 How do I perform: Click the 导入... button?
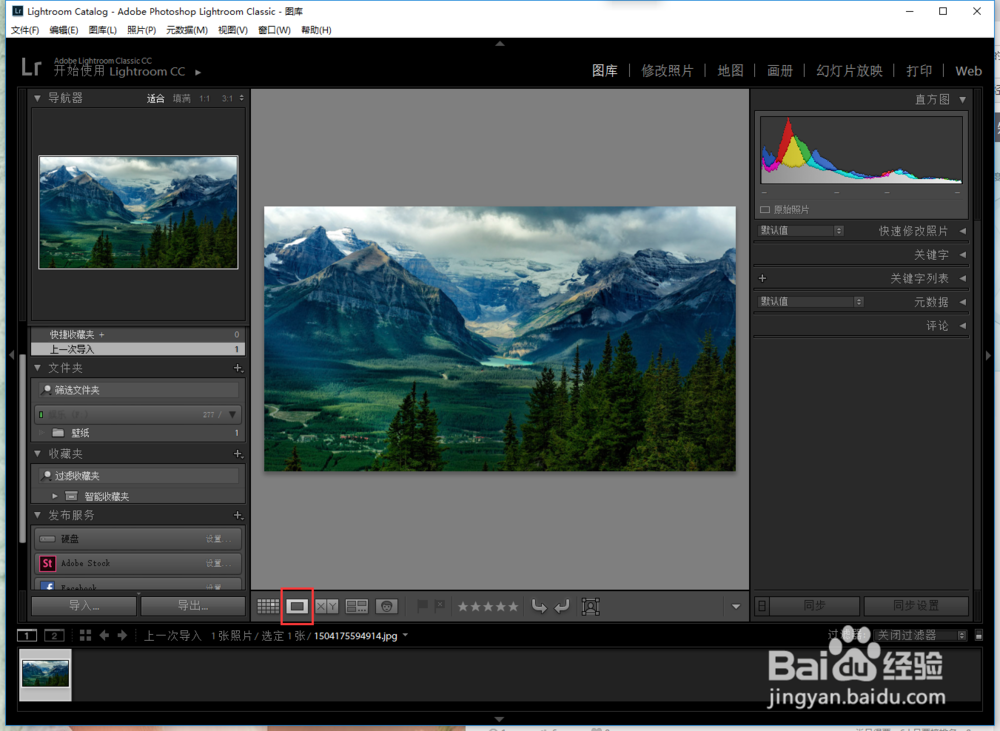pyautogui.click(x=85, y=605)
